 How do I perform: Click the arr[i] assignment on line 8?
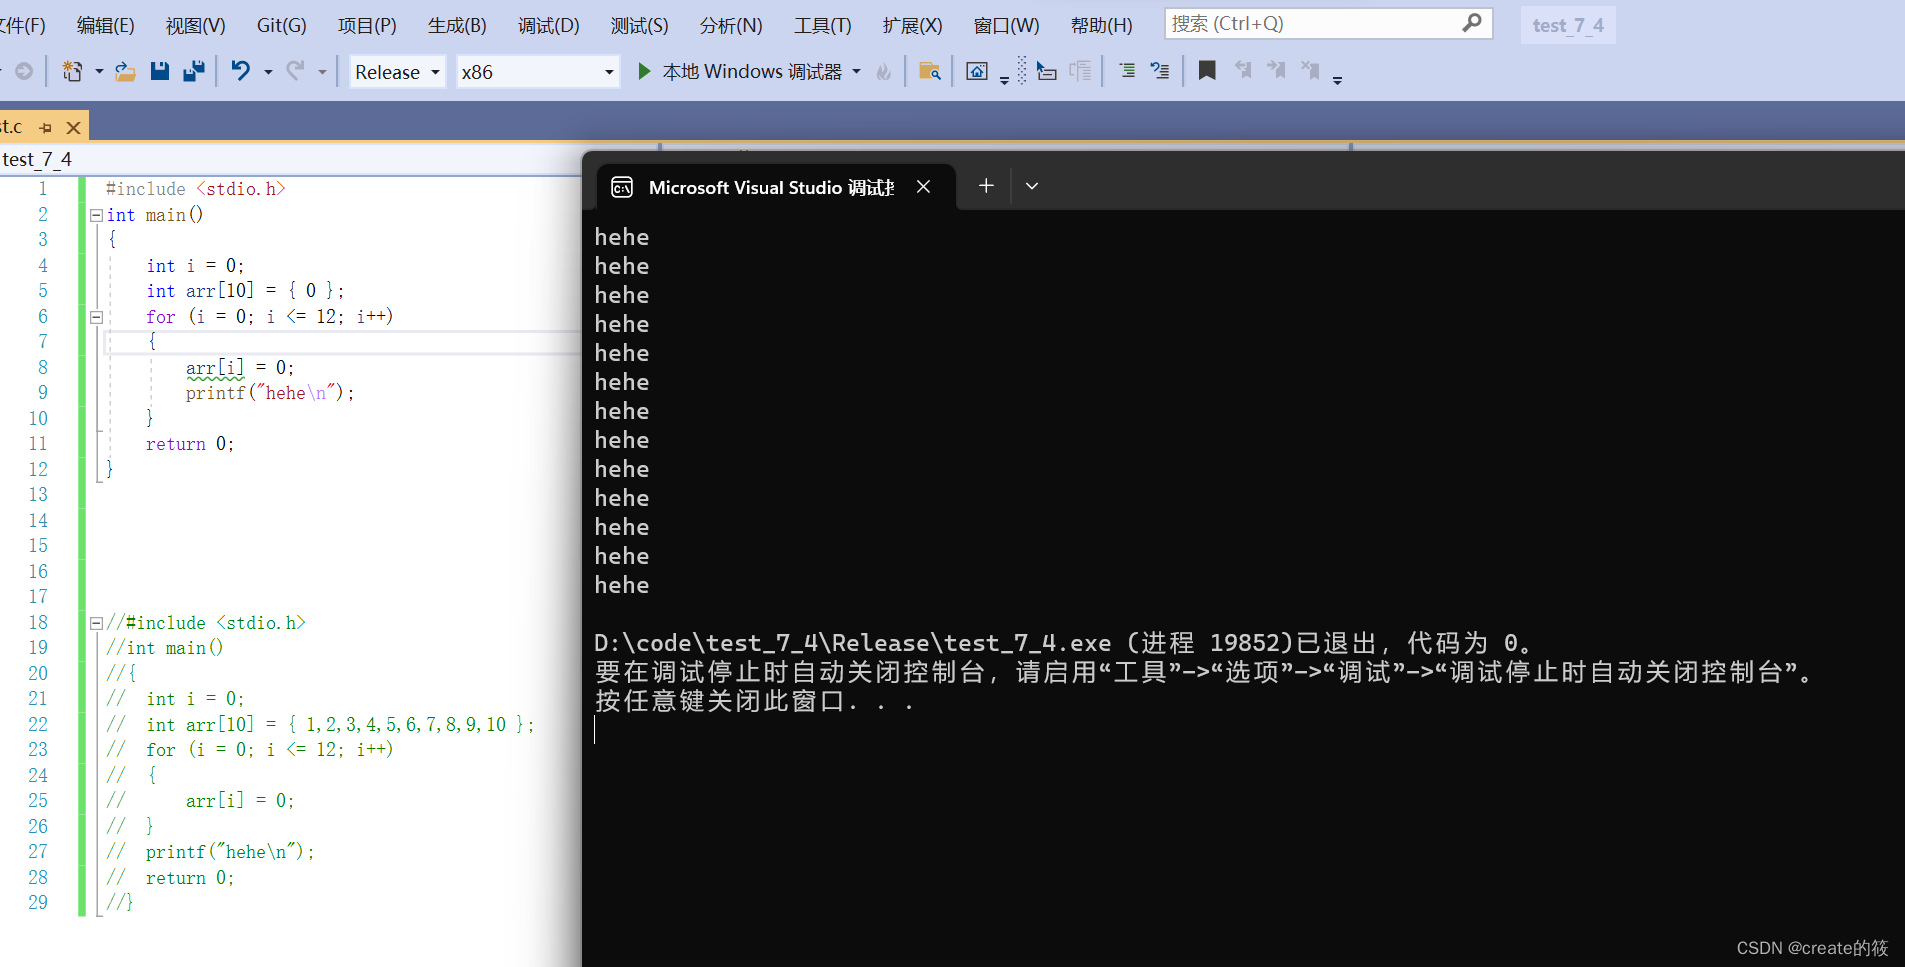click(x=239, y=367)
